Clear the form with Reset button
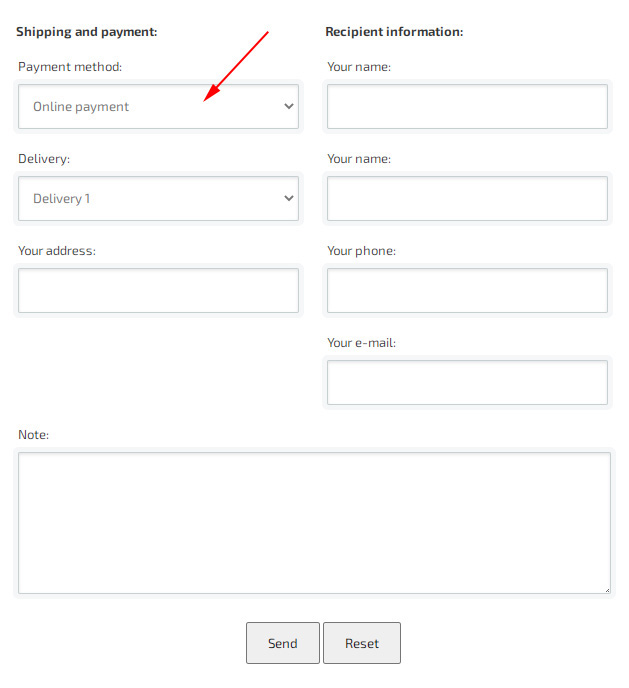Viewport: 629px width, 688px height. click(362, 643)
